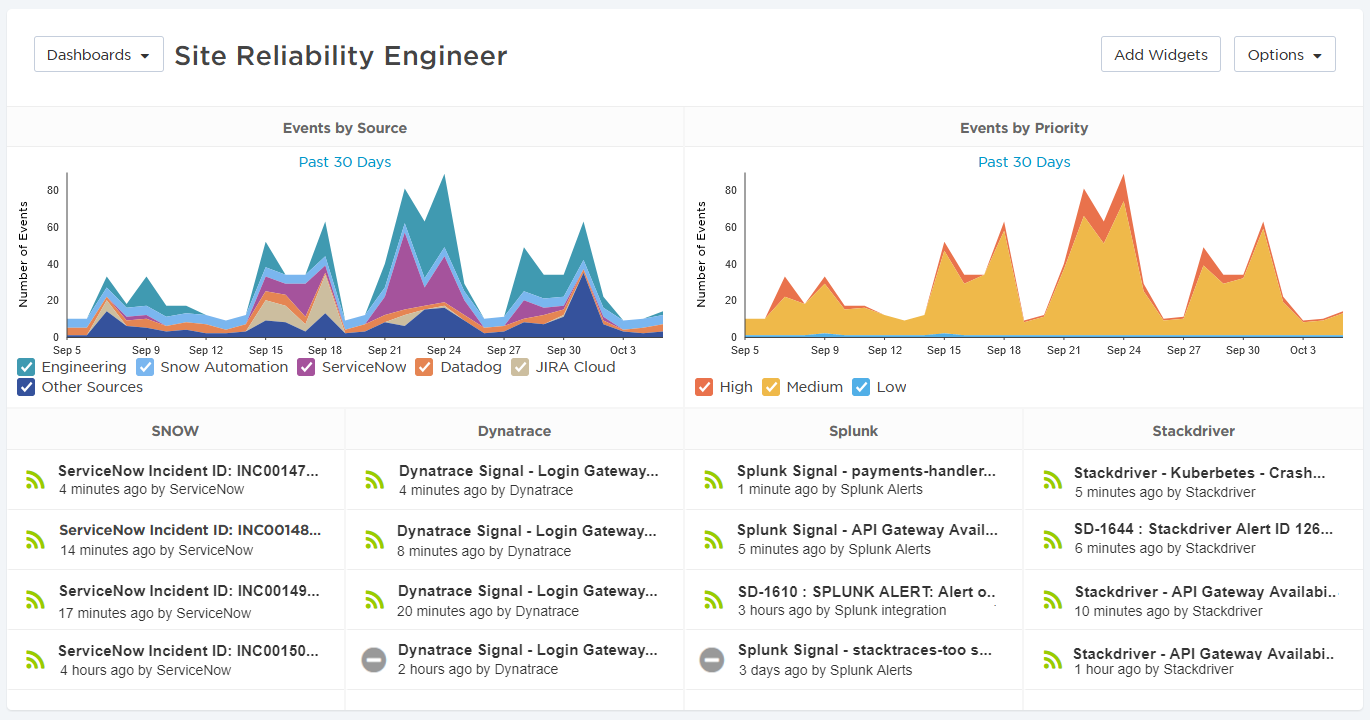The width and height of the screenshot is (1370, 720).
Task: Click signal icon for Stackdriver event 10 minutes ago
Action: 1052,600
